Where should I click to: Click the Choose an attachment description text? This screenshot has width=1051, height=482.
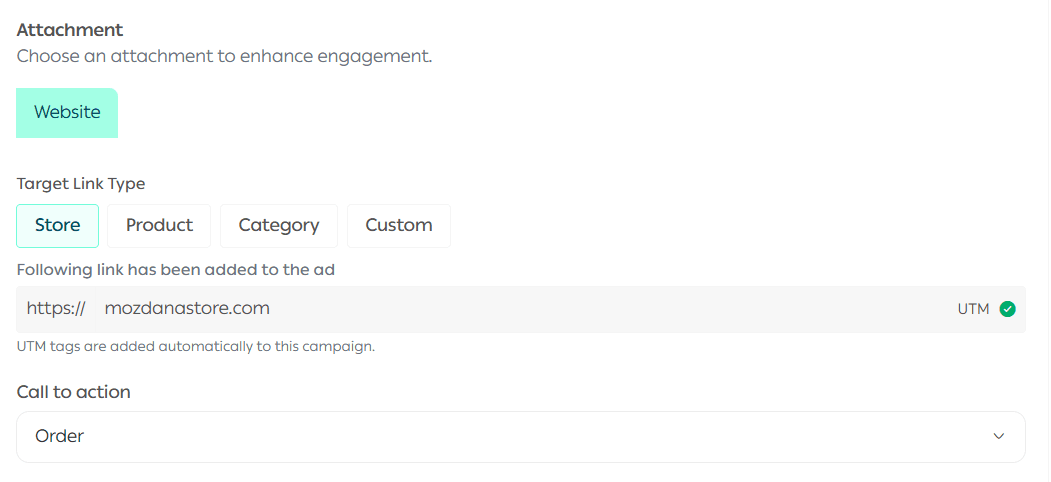tap(224, 56)
